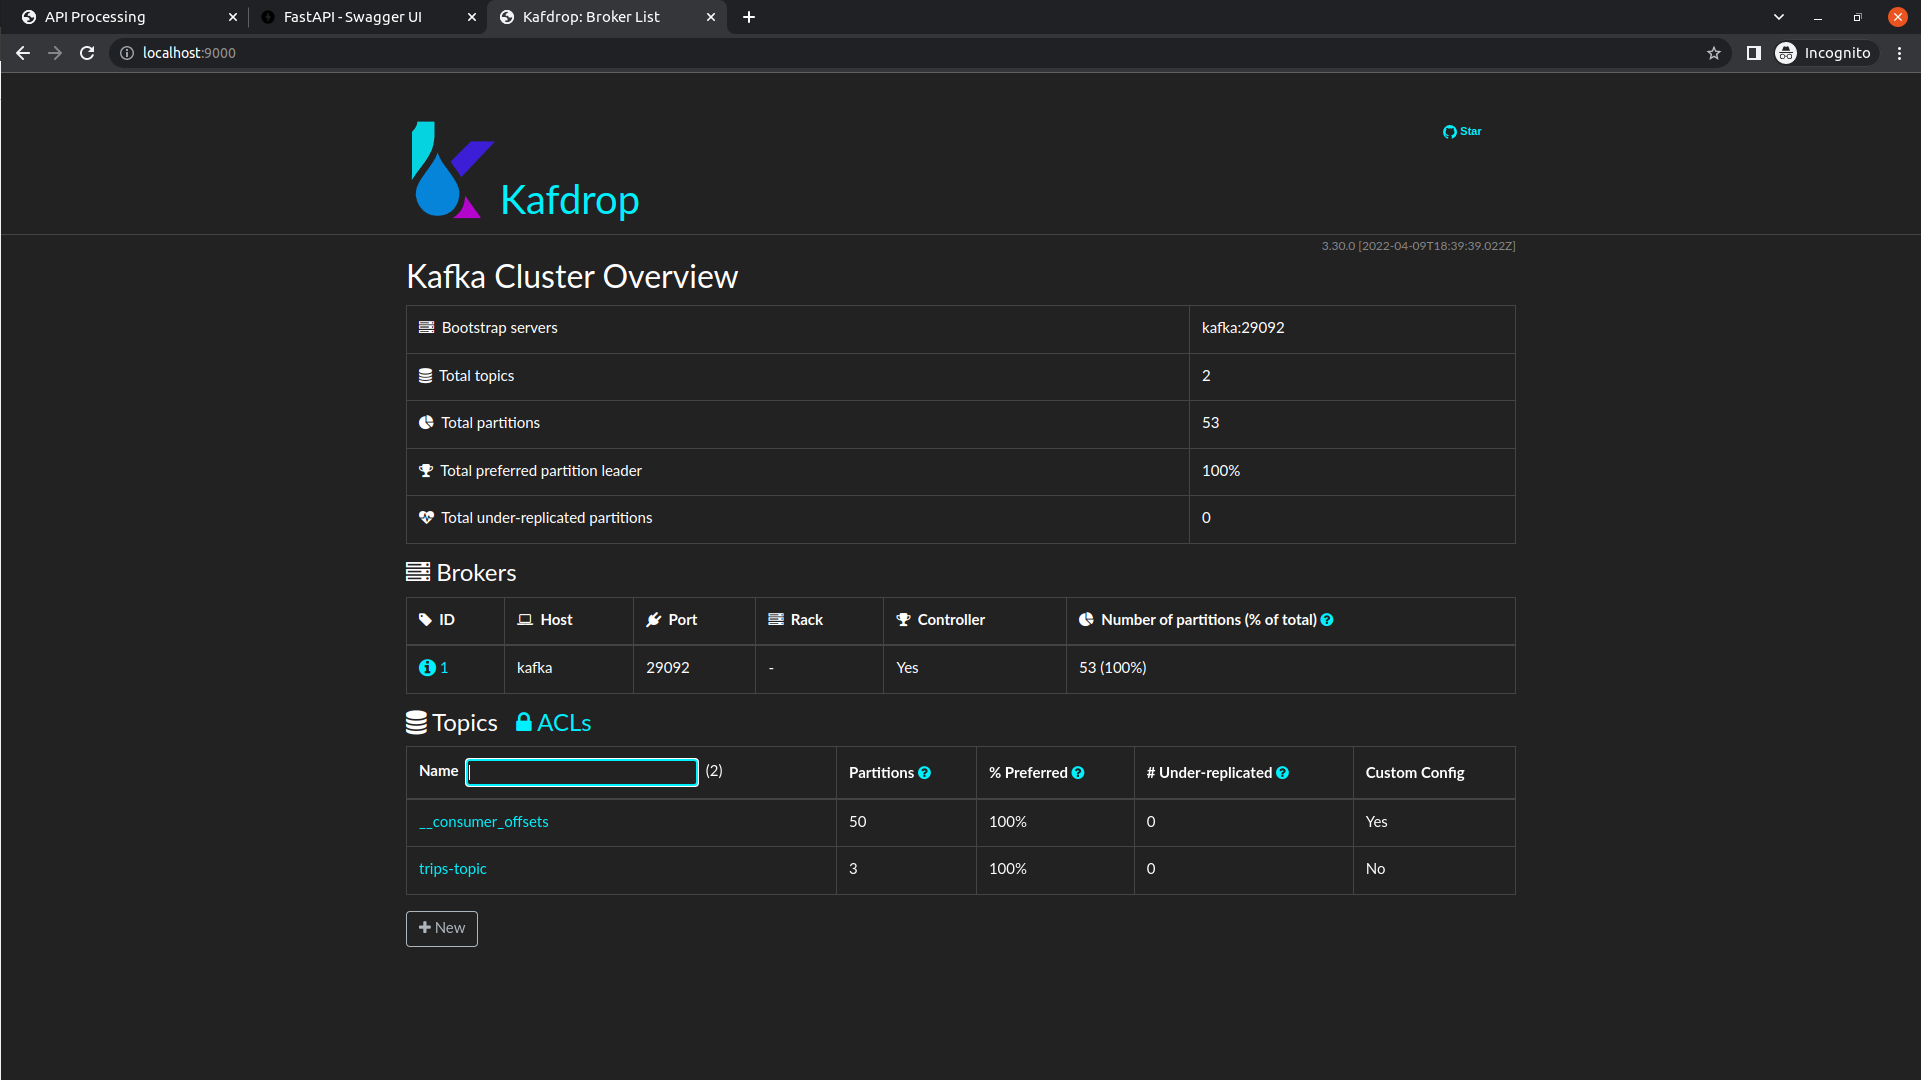Toggle the browser side panel icon

(1753, 53)
